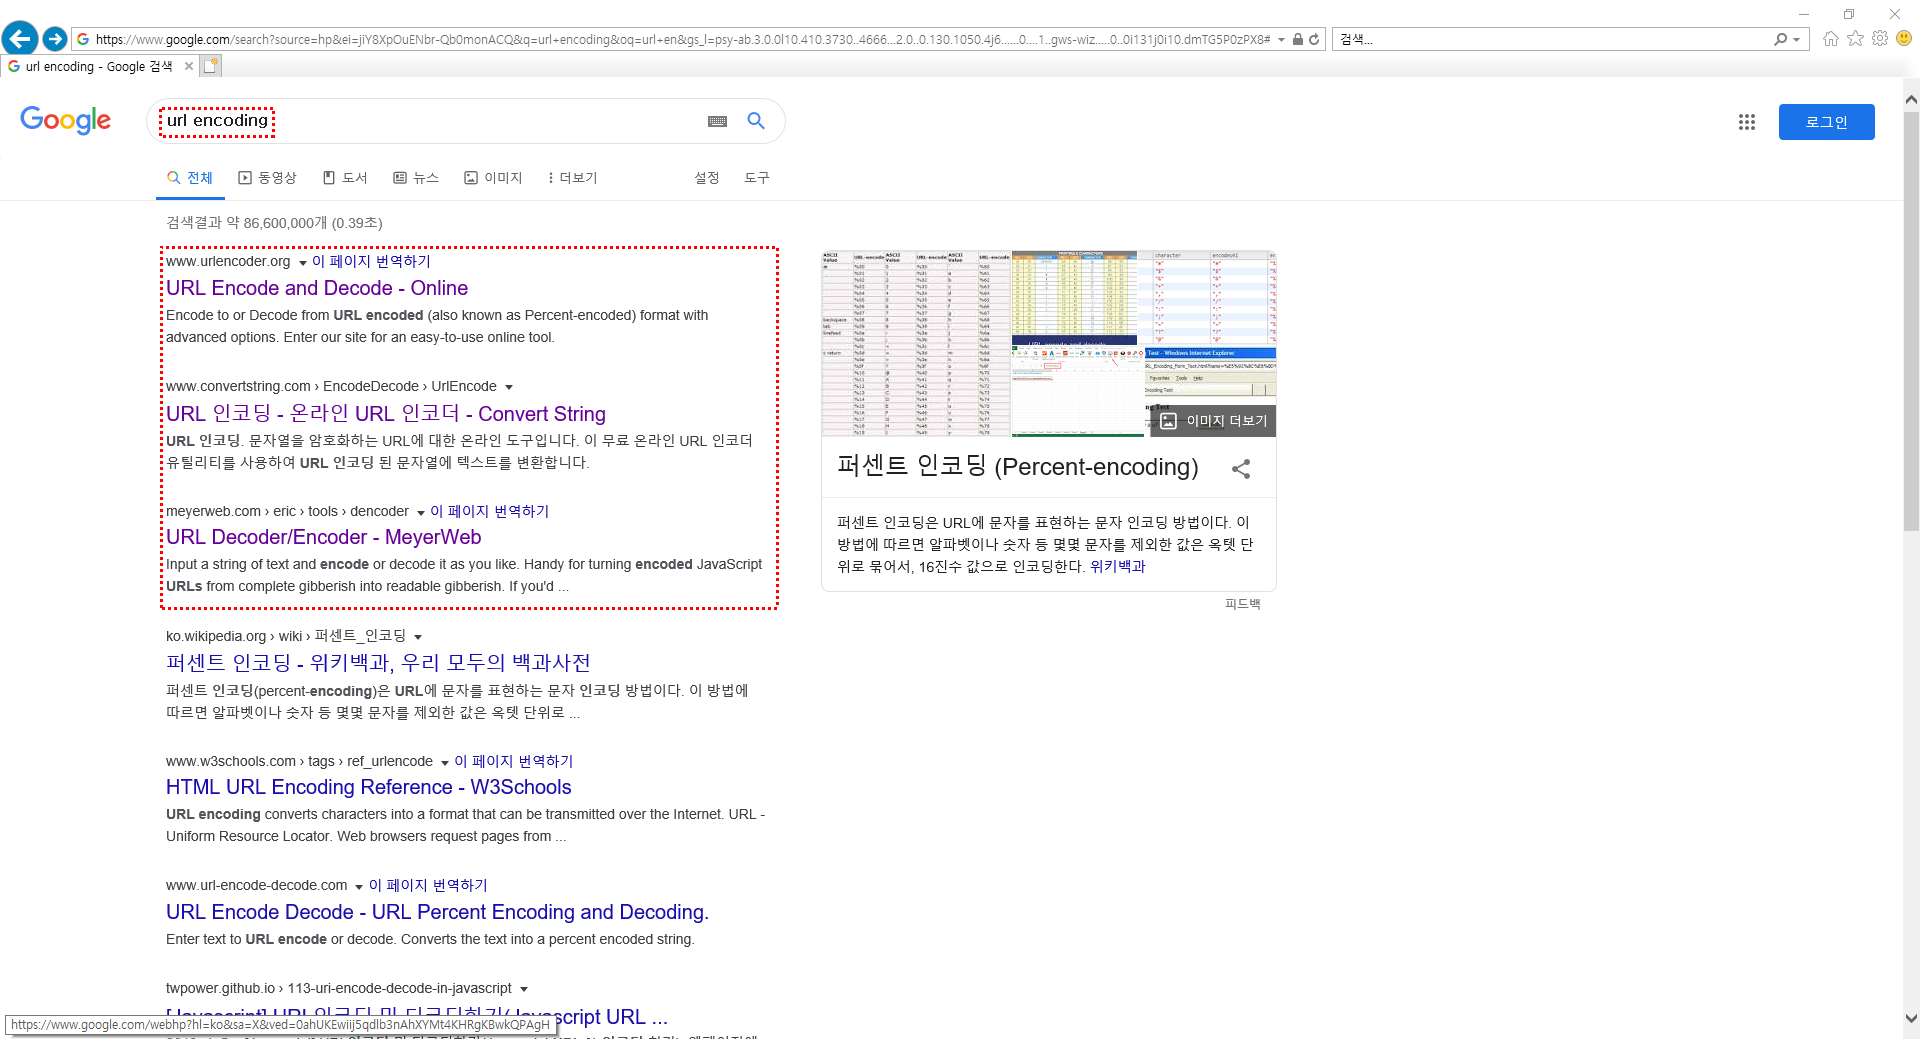Click 피드백 under knowledge panel
The width and height of the screenshot is (1920, 1039).
coord(1243,604)
